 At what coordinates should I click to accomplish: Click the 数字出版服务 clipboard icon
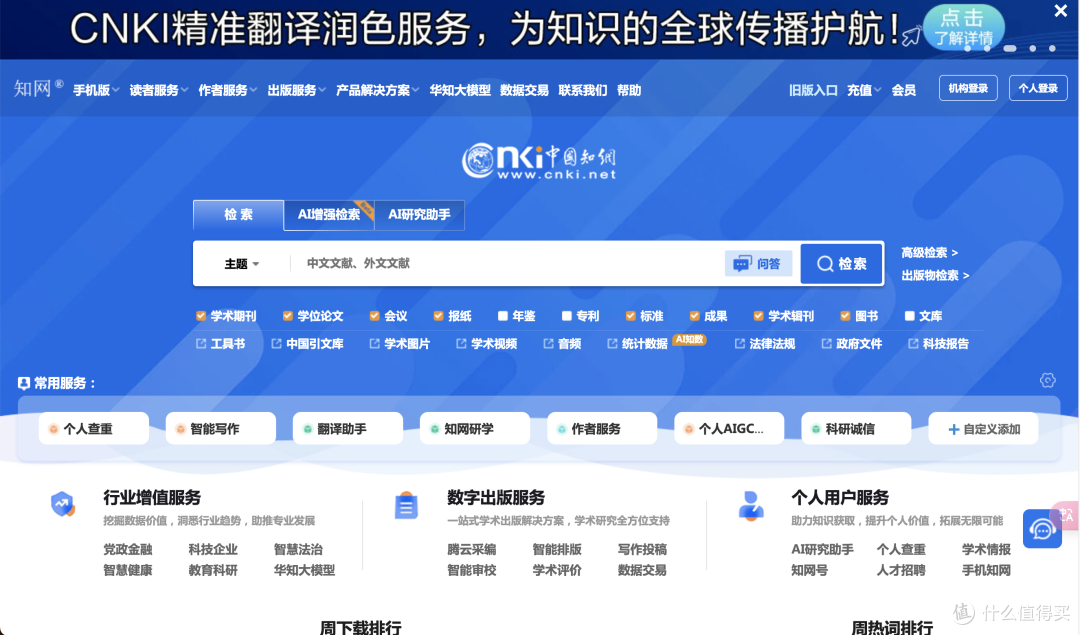(406, 506)
